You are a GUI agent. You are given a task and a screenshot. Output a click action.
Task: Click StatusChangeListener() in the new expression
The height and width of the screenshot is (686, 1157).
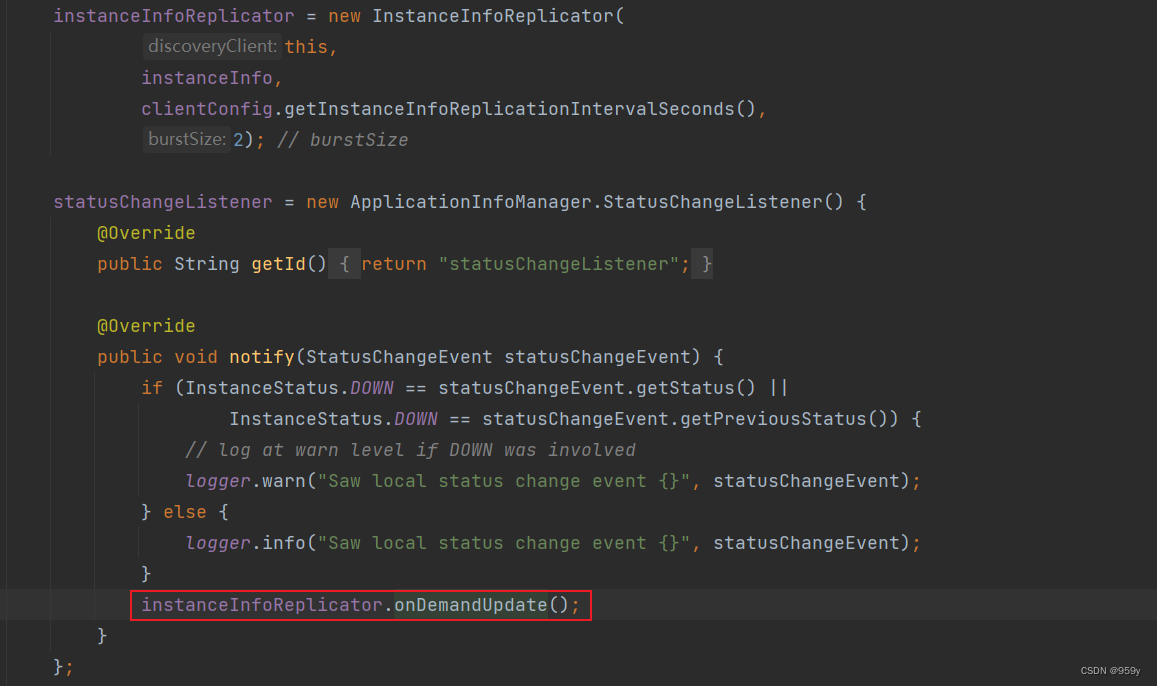[x=723, y=201]
